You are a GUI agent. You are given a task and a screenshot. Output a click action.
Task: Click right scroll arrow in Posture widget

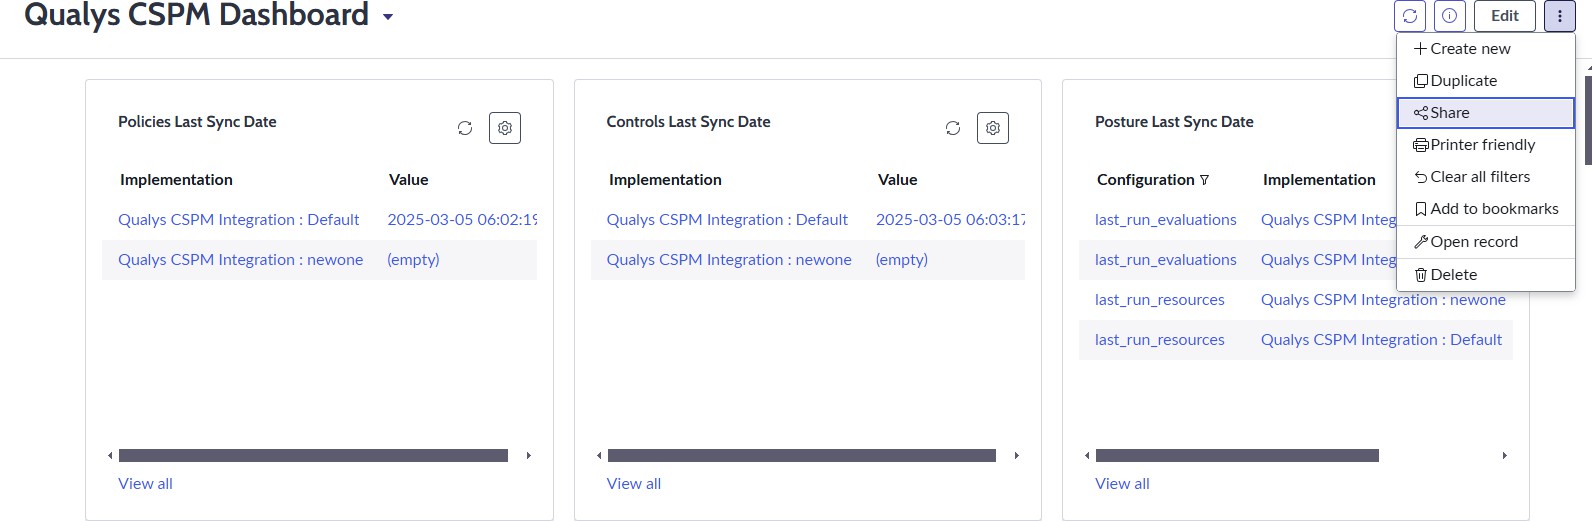click(x=1505, y=456)
